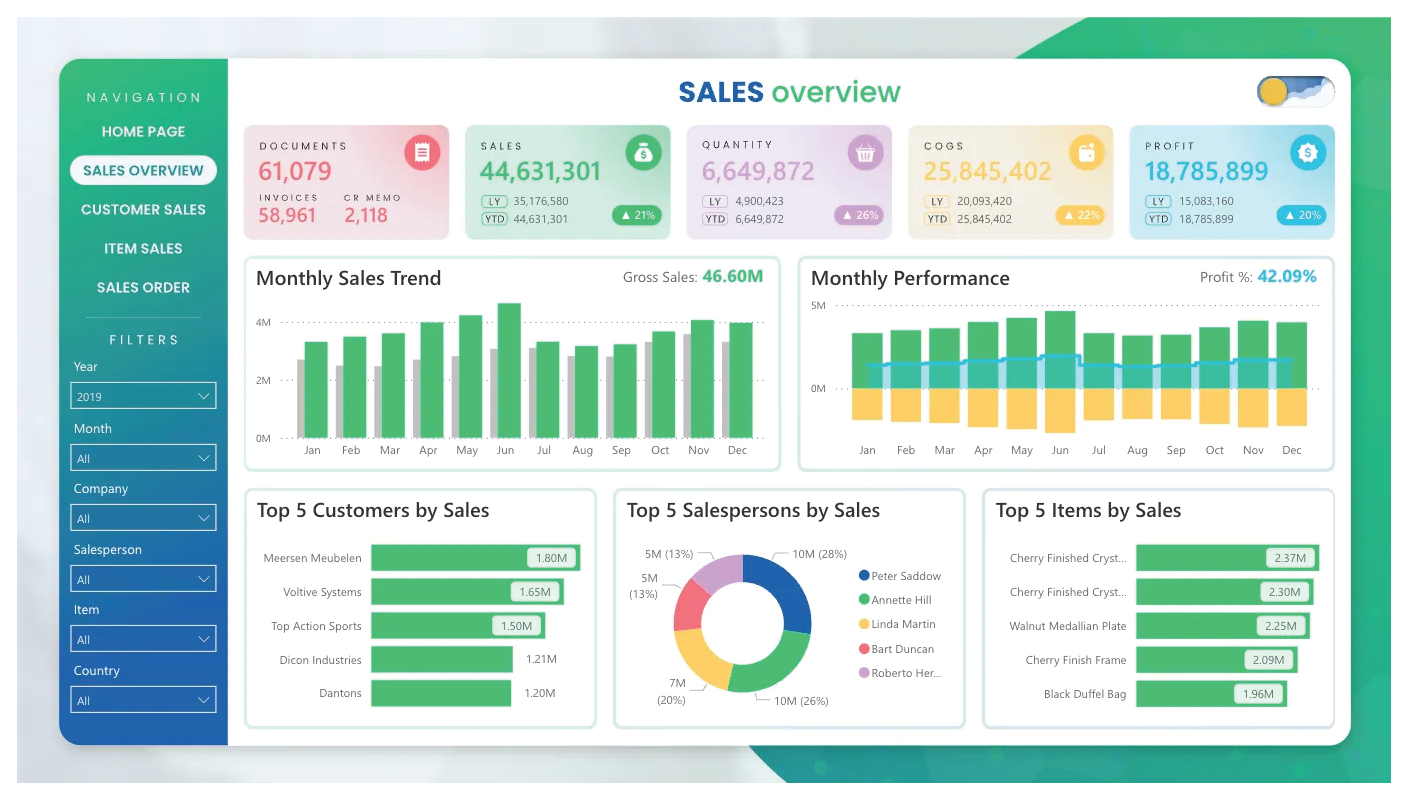The image size is (1410, 803).
Task: Toggle the light/dark mode switch
Action: 1295,92
